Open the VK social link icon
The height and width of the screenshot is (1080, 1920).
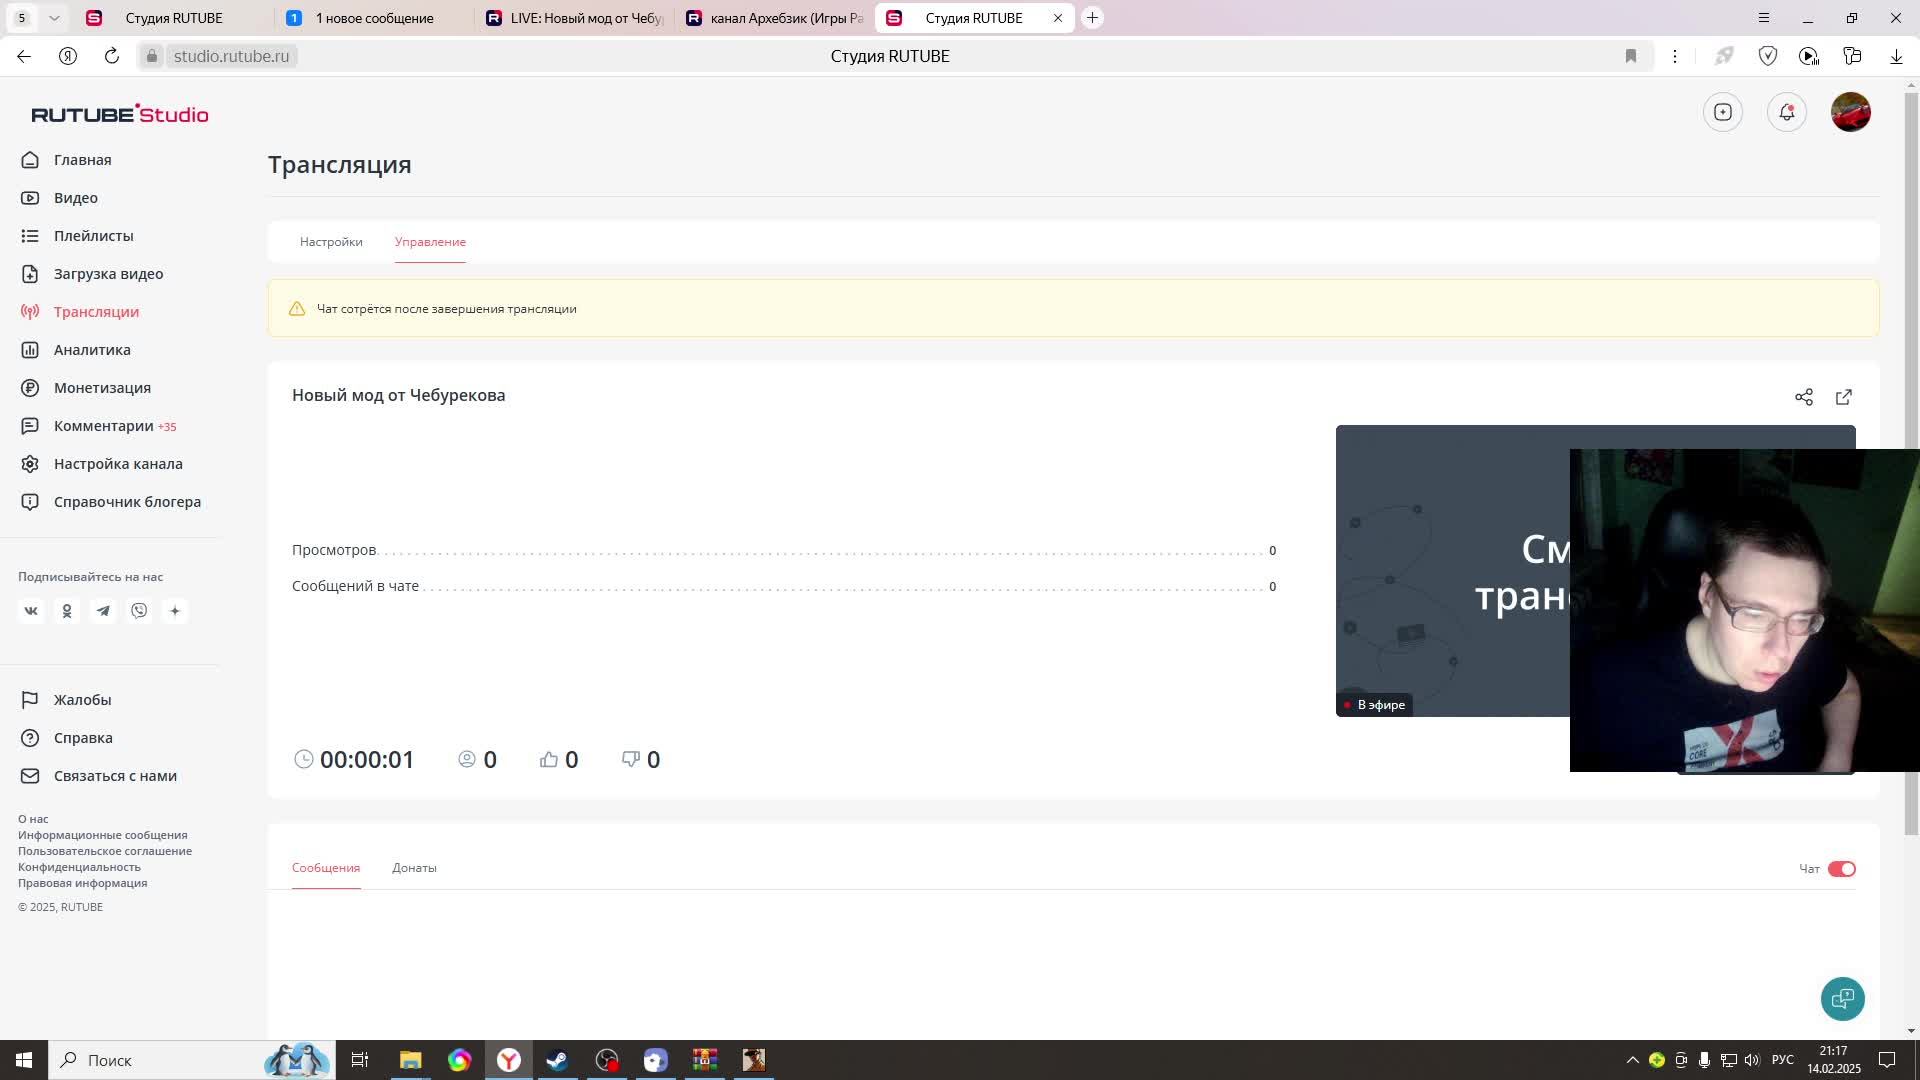point(31,611)
